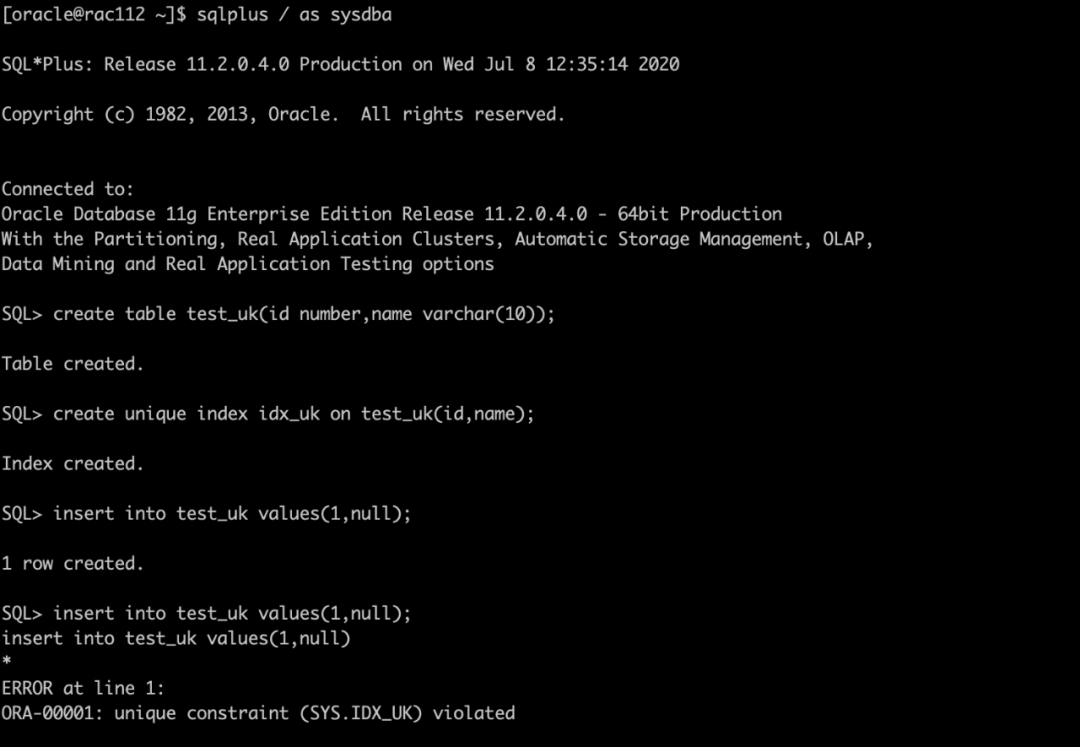Click the create unique index idx_uk statement

pos(293,414)
